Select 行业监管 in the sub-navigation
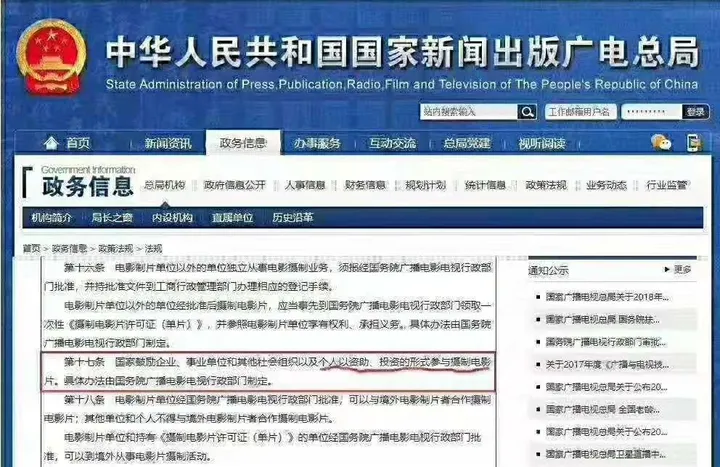Image resolution: width=720 pixels, height=467 pixels. (x=666, y=185)
